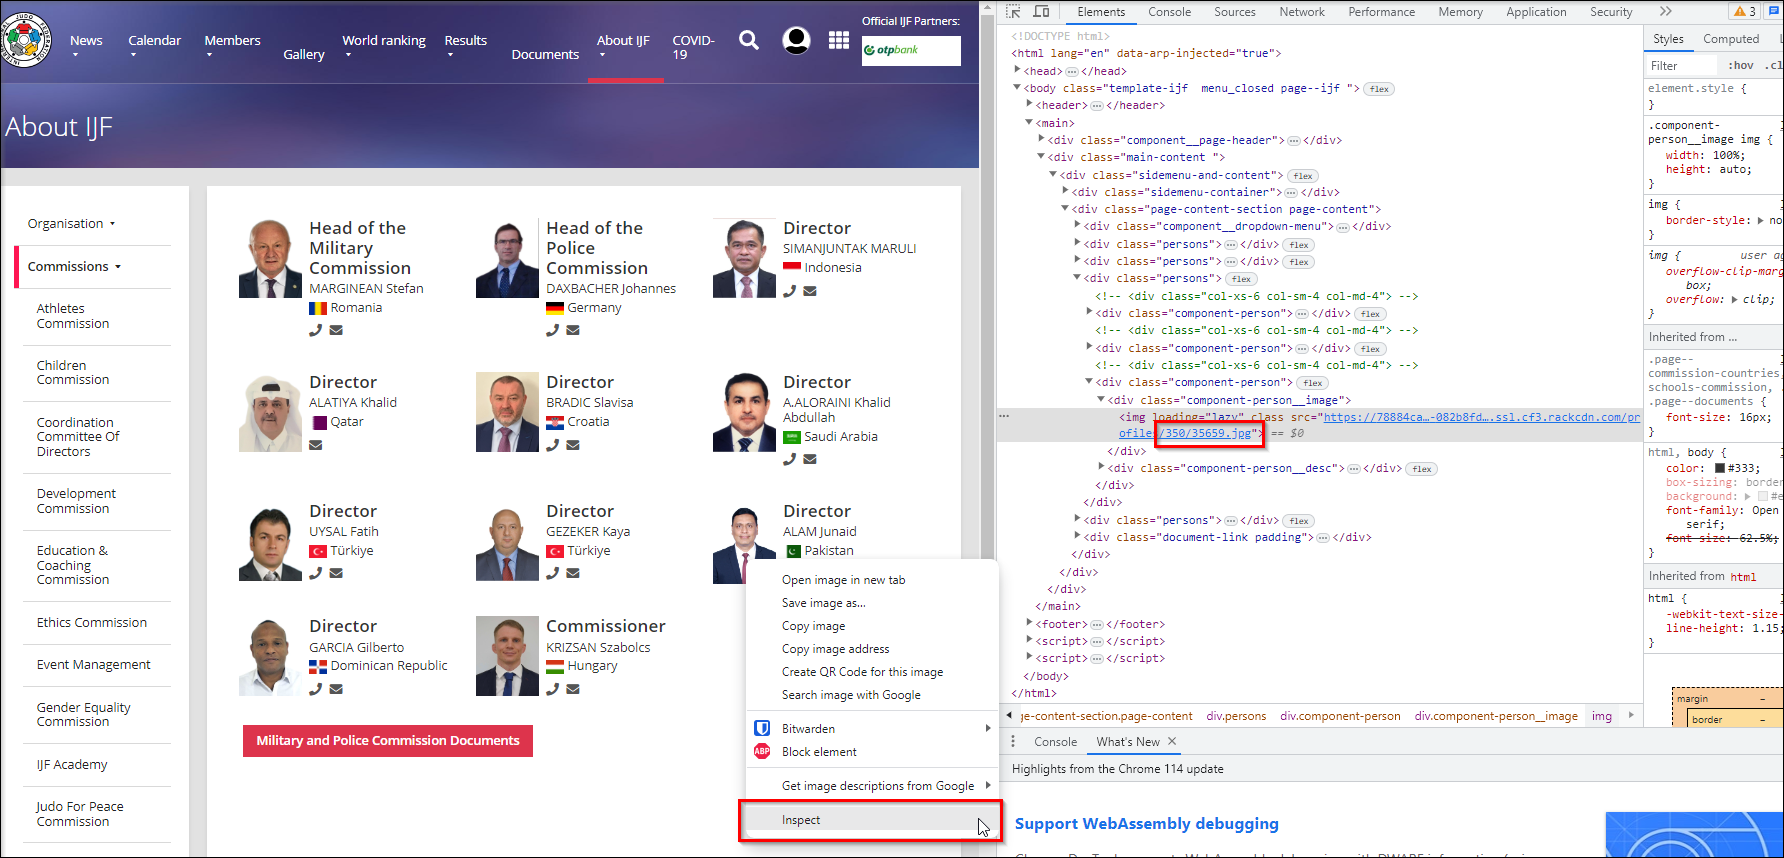Image resolution: width=1784 pixels, height=858 pixels.
Task: Open the DevTools issues warning badge
Action: (1745, 12)
